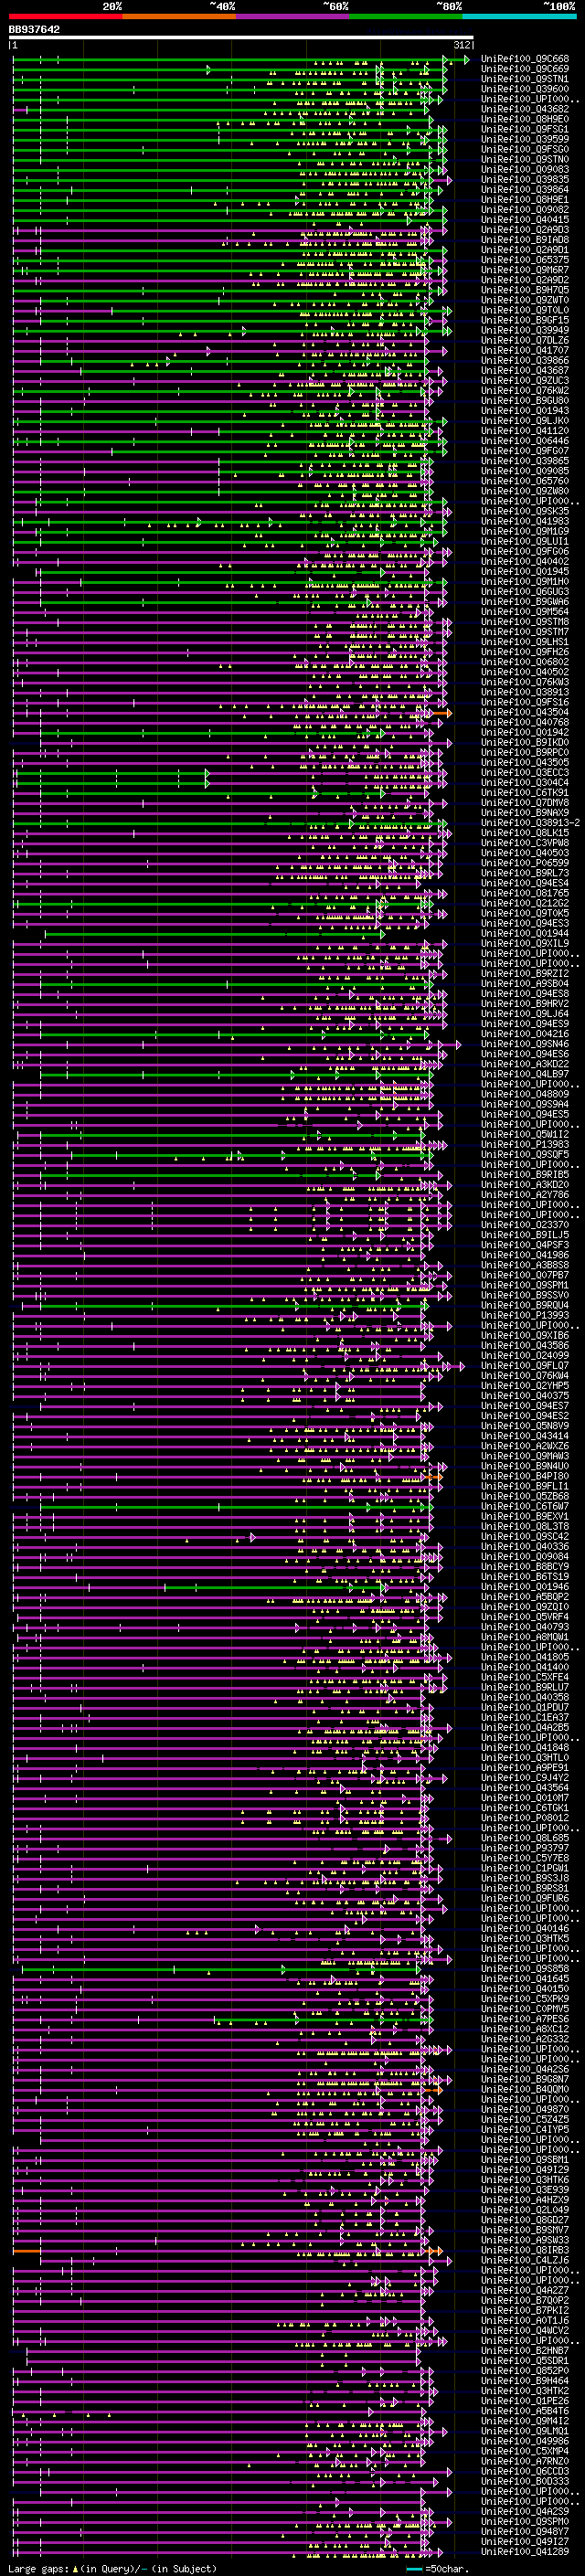Image resolution: width=585 pixels, height=2576 pixels.
Task: Click the query name BB937642
Action: [x=34, y=30]
